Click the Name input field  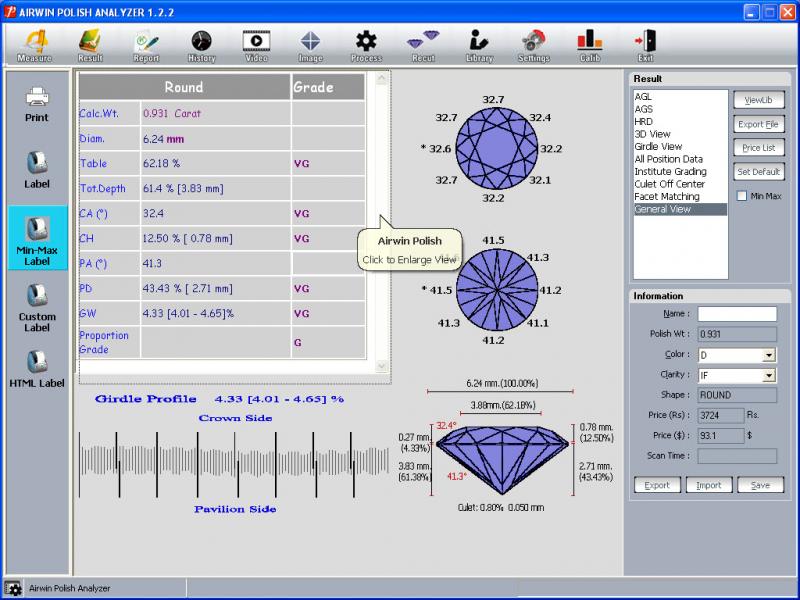(736, 314)
